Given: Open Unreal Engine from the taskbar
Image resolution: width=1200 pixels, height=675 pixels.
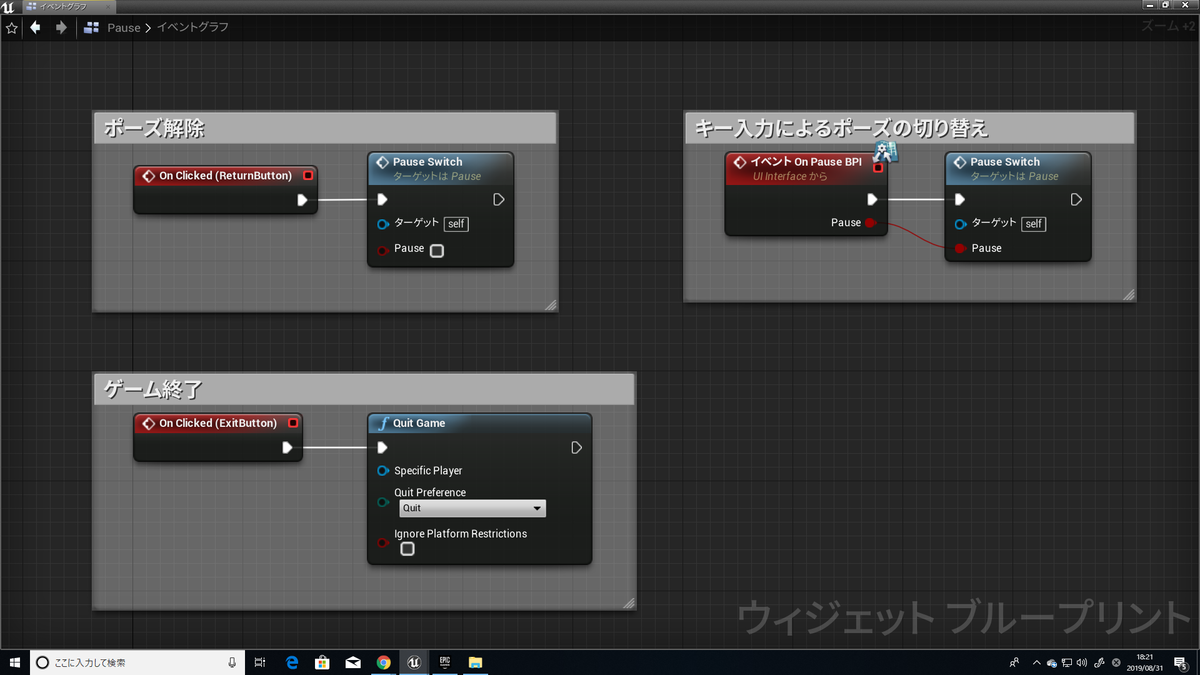Looking at the screenshot, I should pyautogui.click(x=414, y=662).
